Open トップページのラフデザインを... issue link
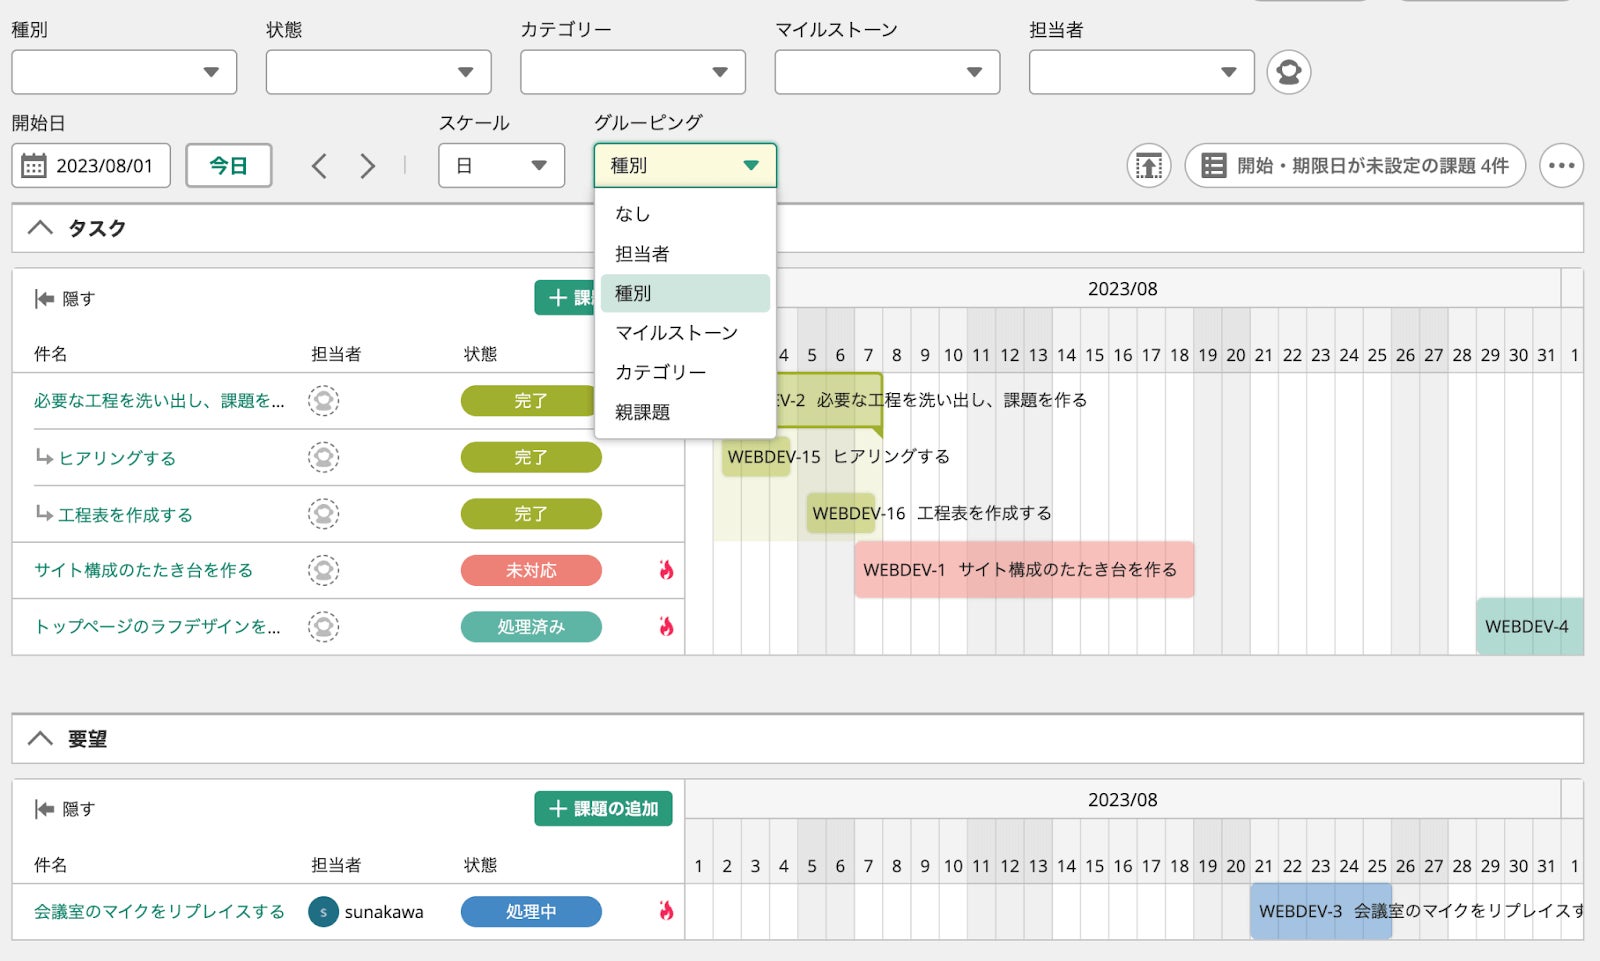This screenshot has height=961, width=1600. [157, 627]
